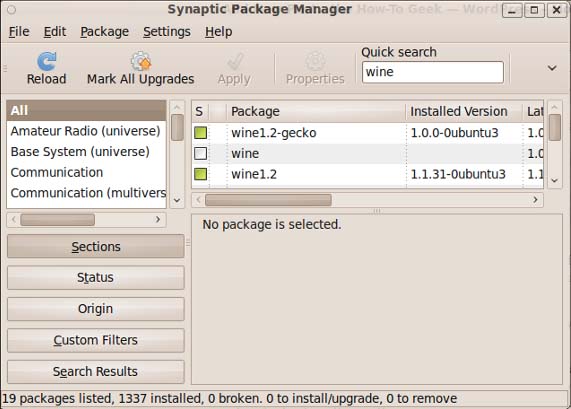
Task: Click the Properties gear toolbar icon
Action: (315, 61)
